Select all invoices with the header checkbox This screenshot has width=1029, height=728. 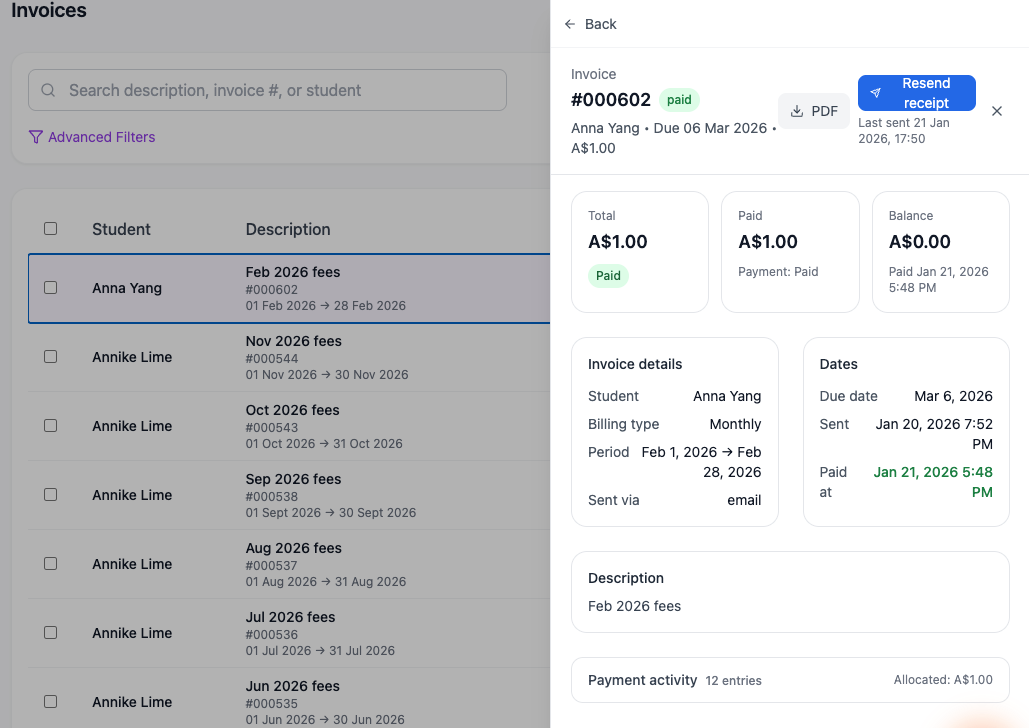(x=50, y=228)
